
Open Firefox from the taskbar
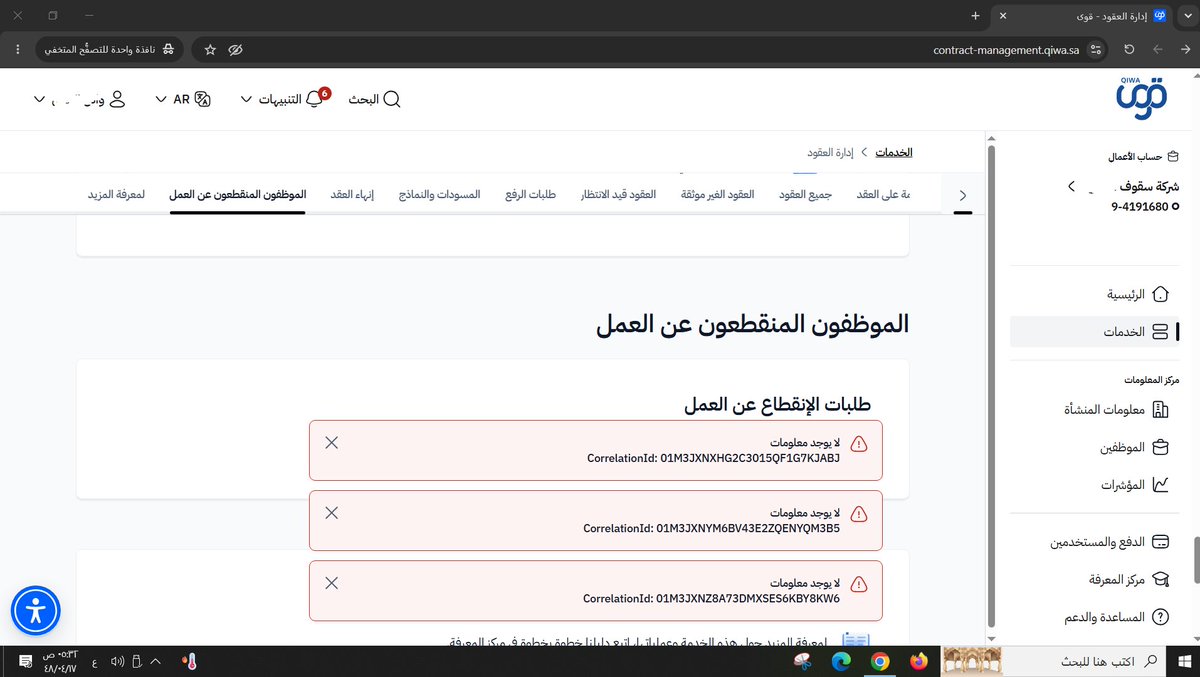point(919,661)
